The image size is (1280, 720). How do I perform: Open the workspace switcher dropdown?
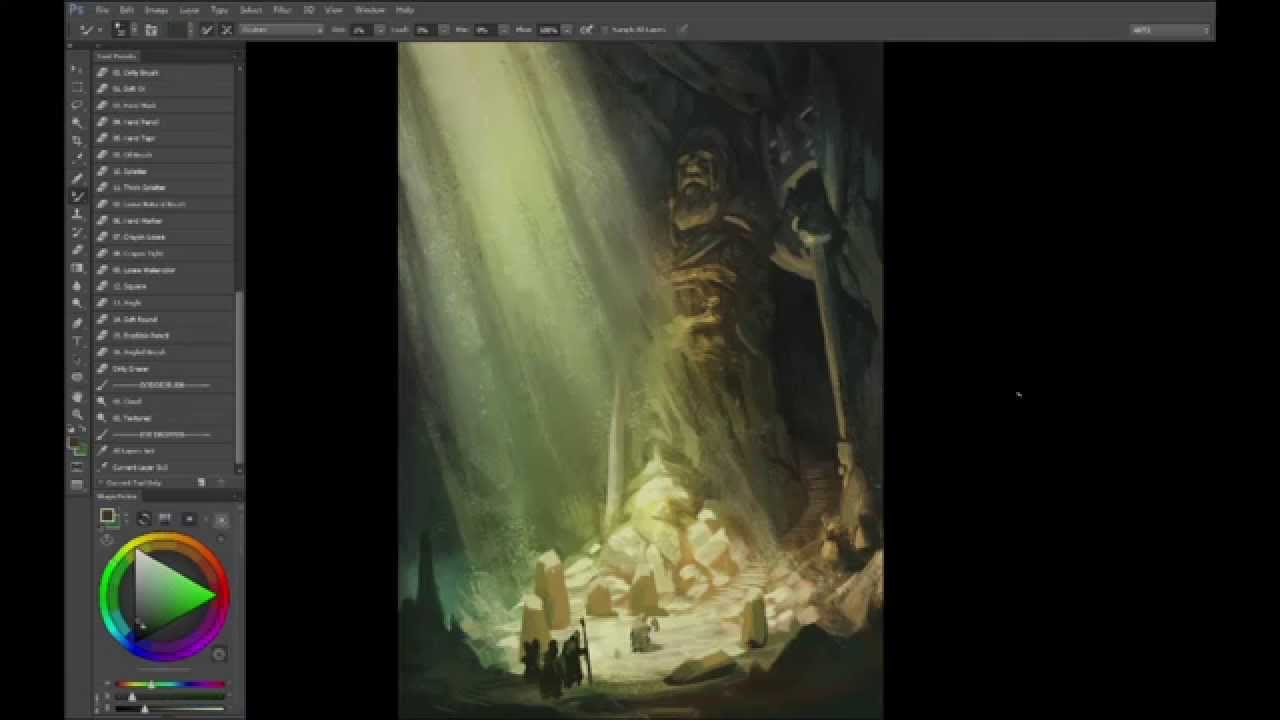click(1170, 30)
